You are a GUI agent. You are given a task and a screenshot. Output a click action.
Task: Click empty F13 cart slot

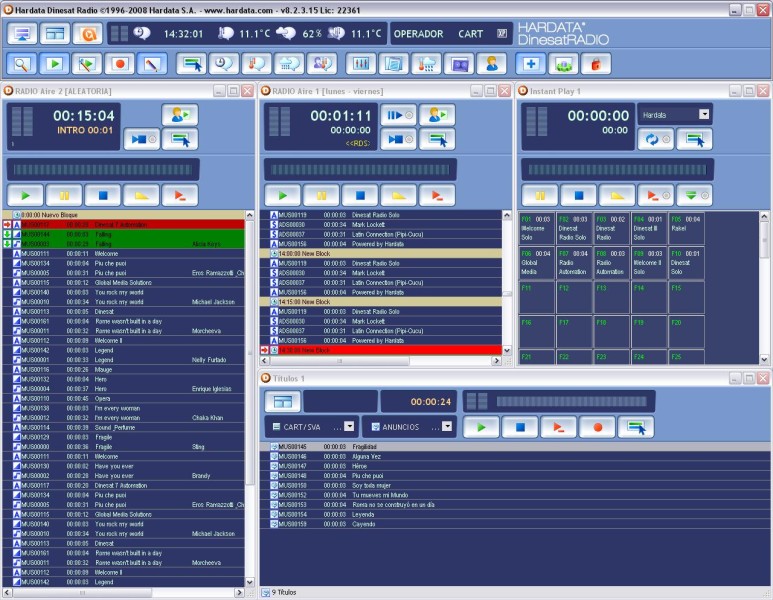tap(611, 297)
